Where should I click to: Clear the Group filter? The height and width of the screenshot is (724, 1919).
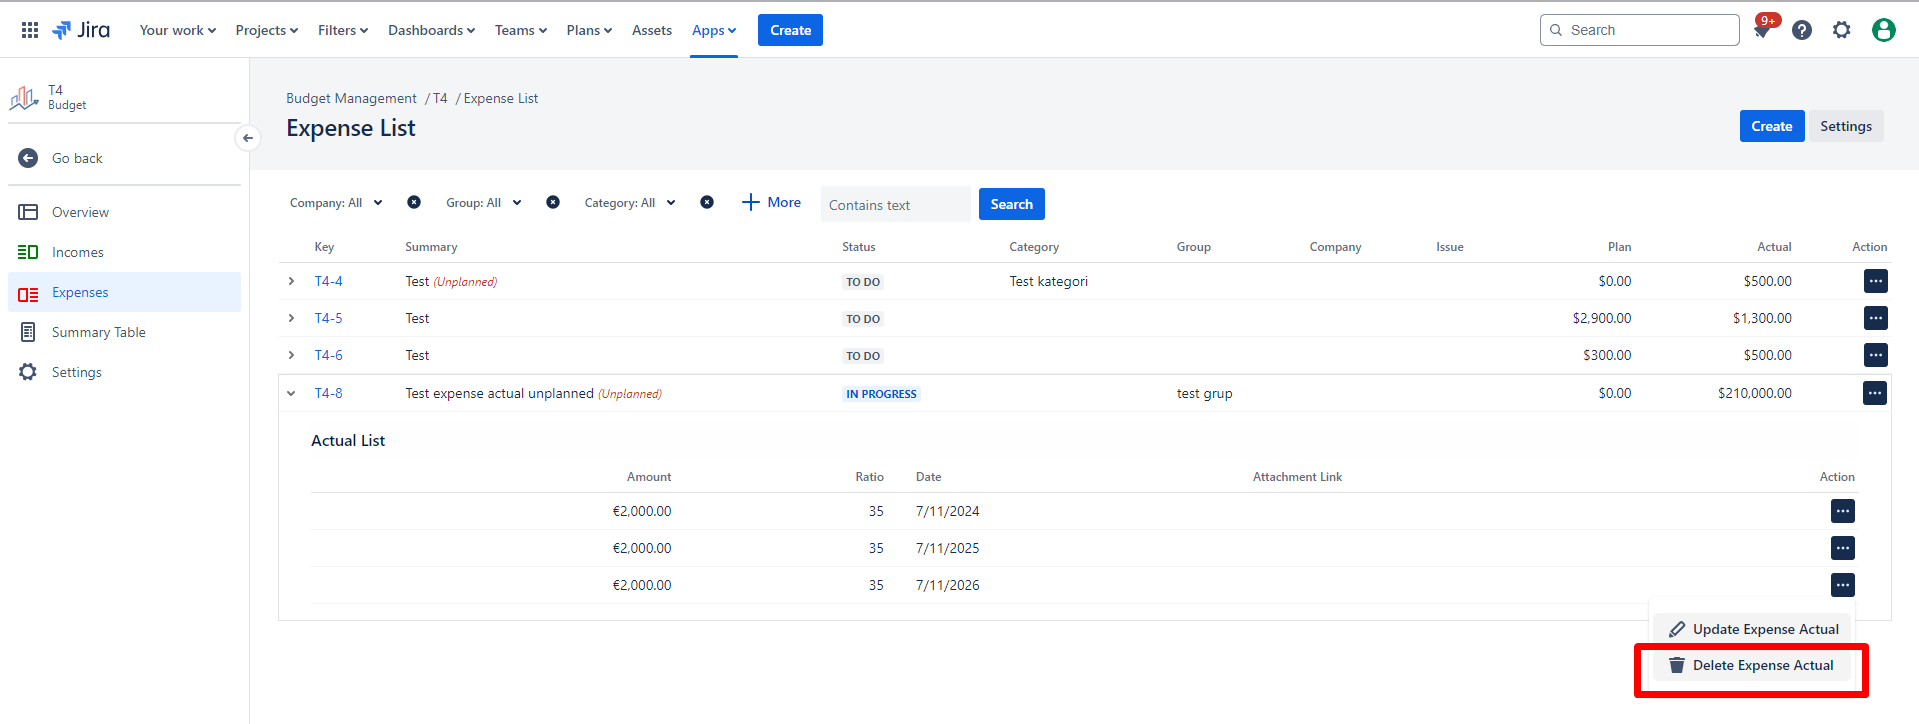[553, 202]
